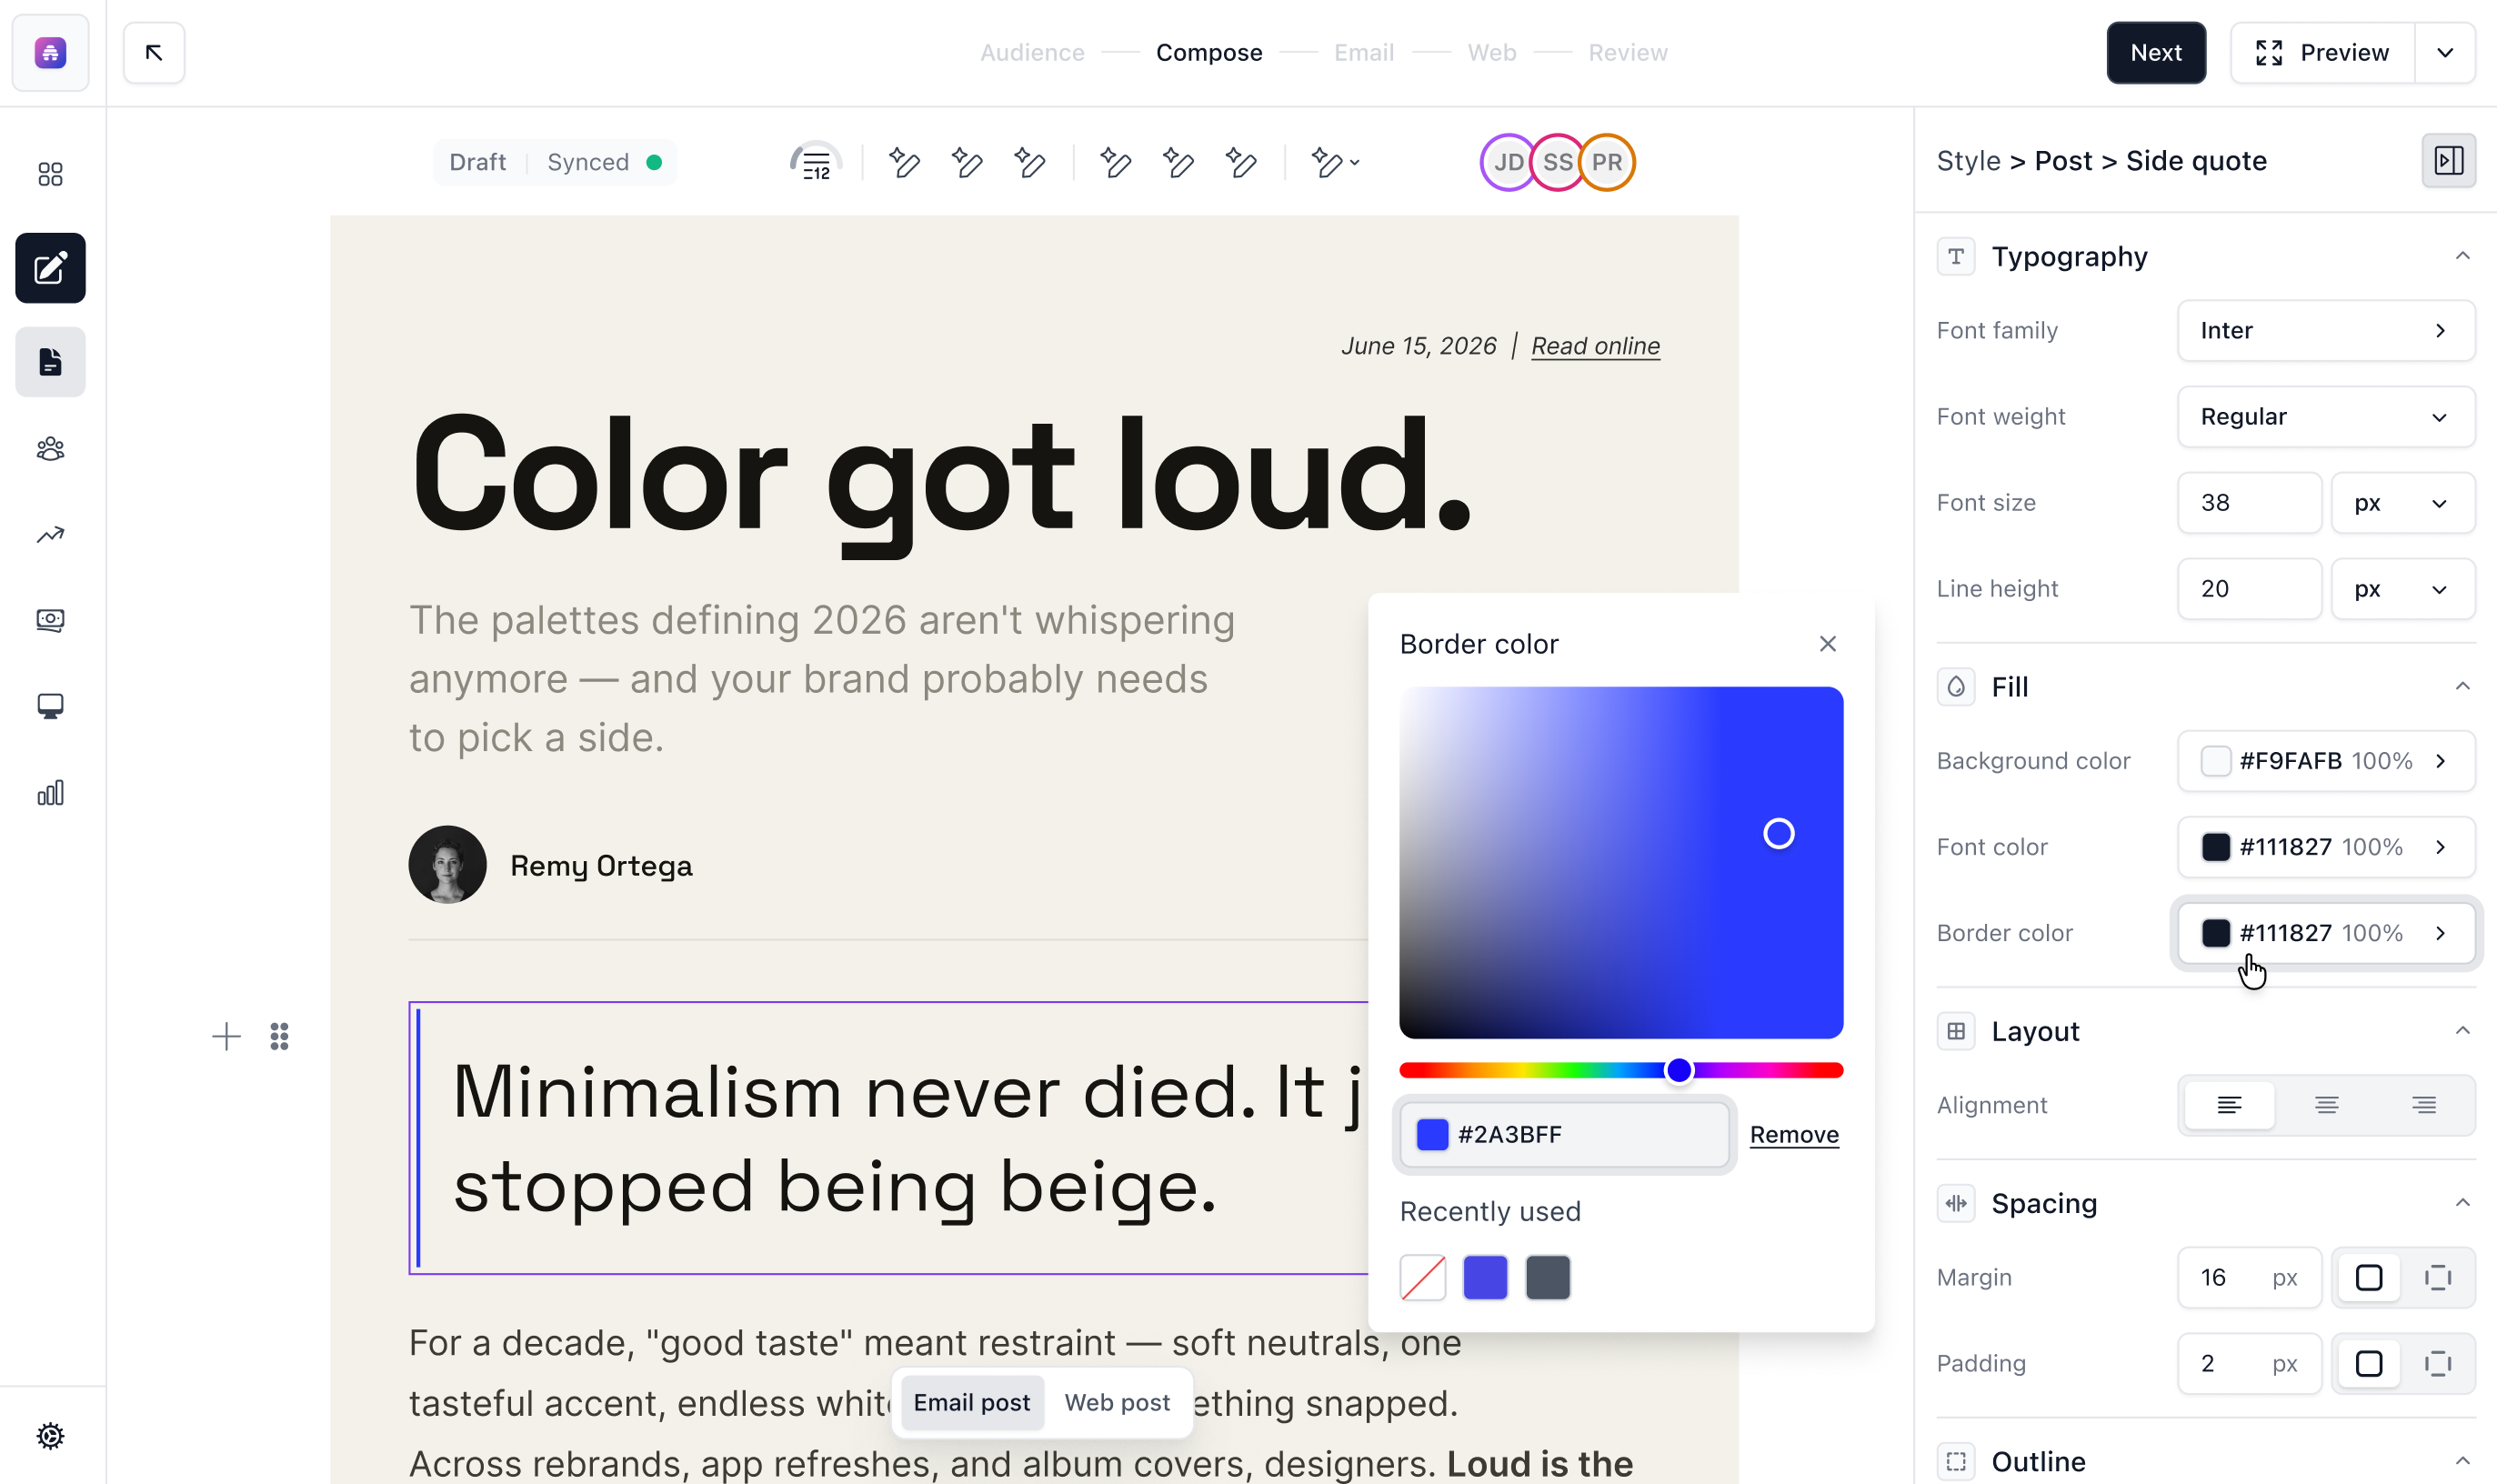This screenshot has height=1484, width=2497.
Task: Click inside the color saturation gradient area
Action: [x=1620, y=862]
